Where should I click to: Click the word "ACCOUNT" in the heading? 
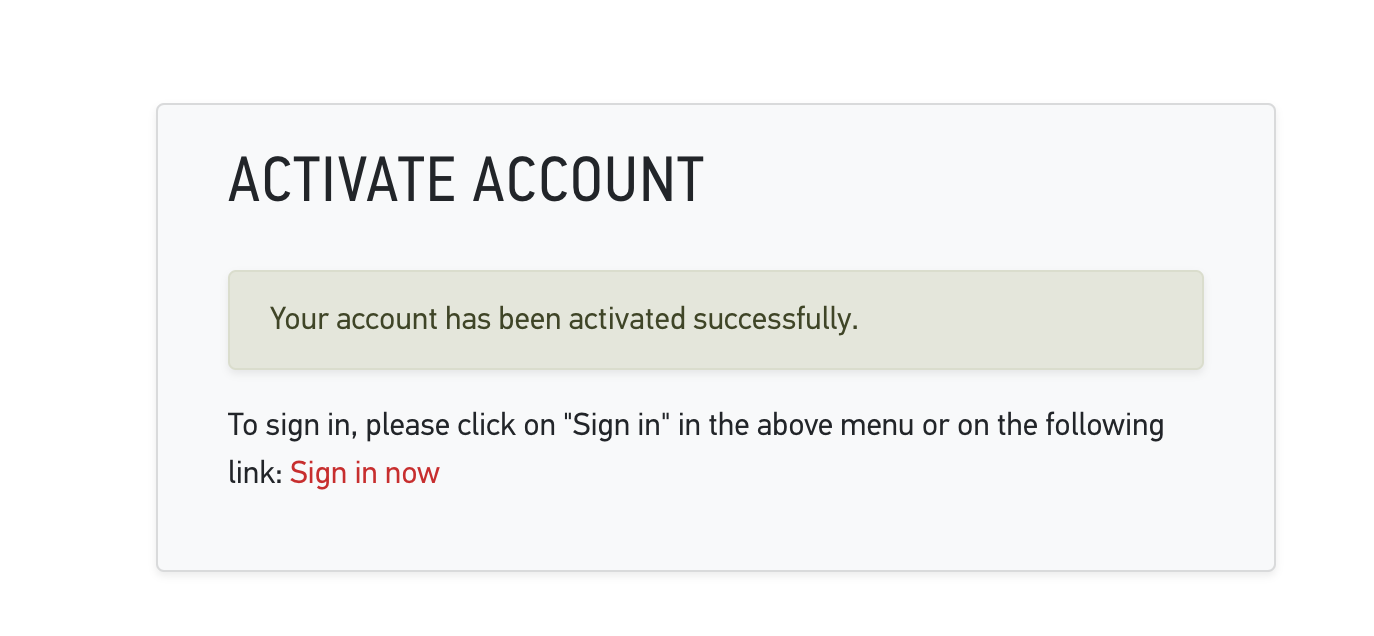(588, 181)
